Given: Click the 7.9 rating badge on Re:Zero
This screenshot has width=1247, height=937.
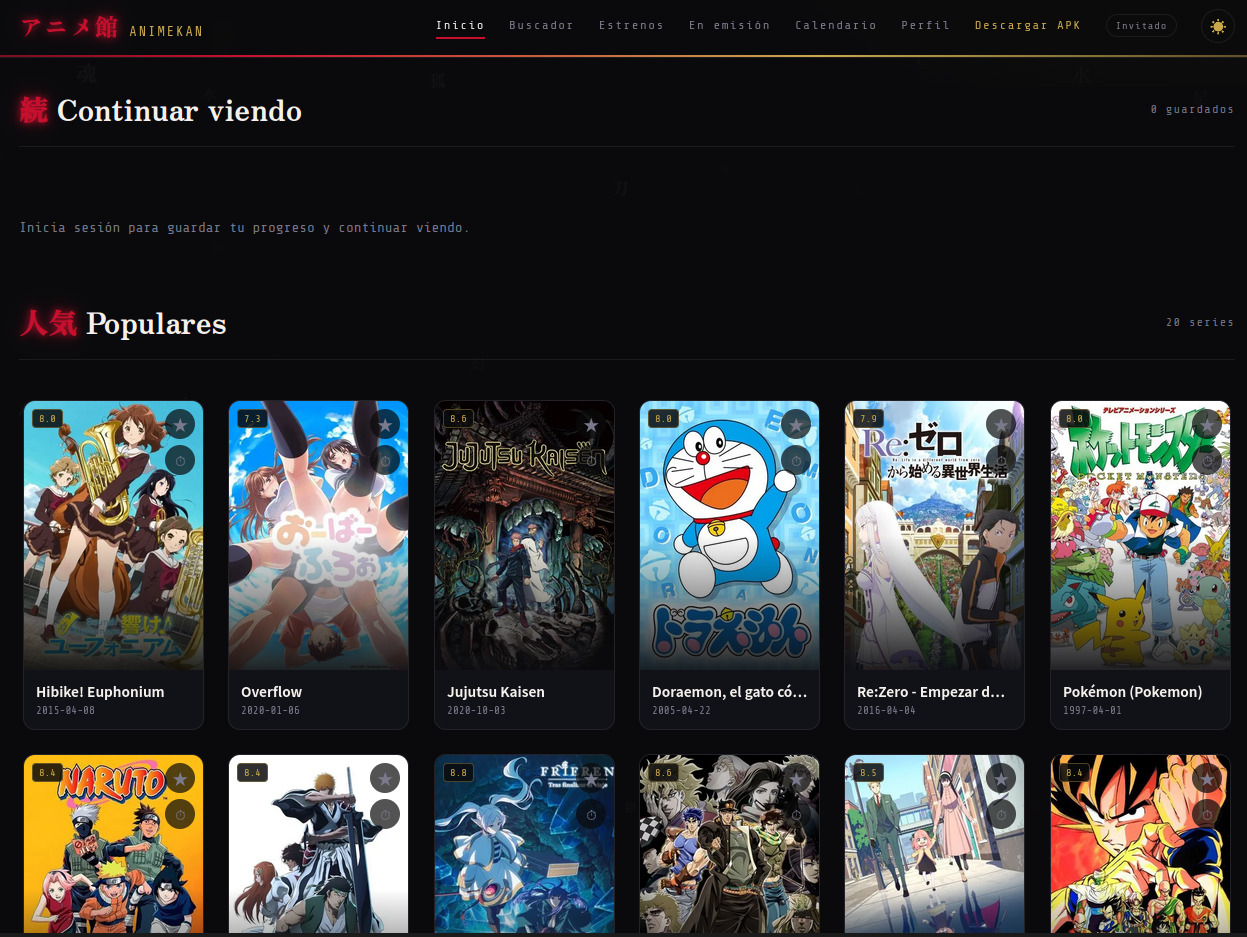Looking at the screenshot, I should pos(868,419).
